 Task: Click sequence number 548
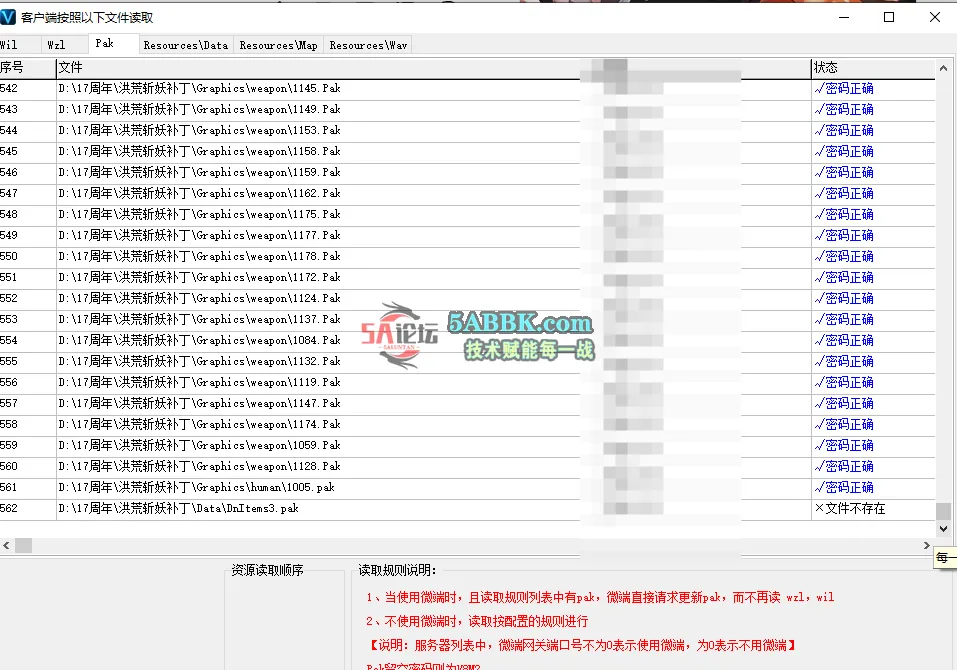point(9,215)
